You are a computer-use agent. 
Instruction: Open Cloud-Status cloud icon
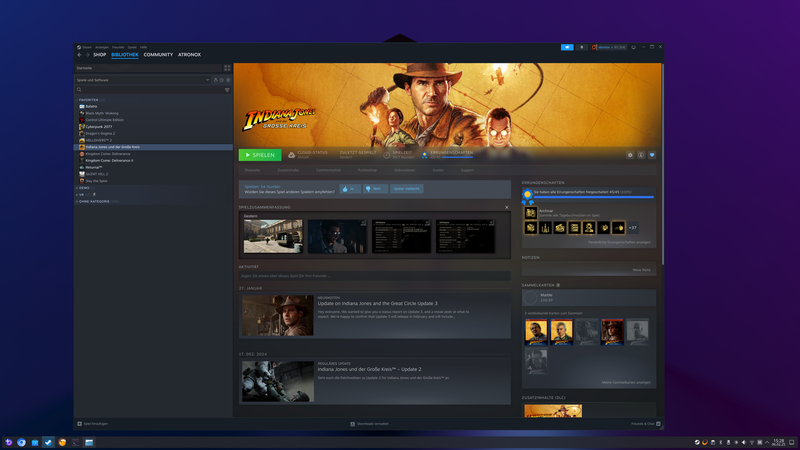point(291,155)
